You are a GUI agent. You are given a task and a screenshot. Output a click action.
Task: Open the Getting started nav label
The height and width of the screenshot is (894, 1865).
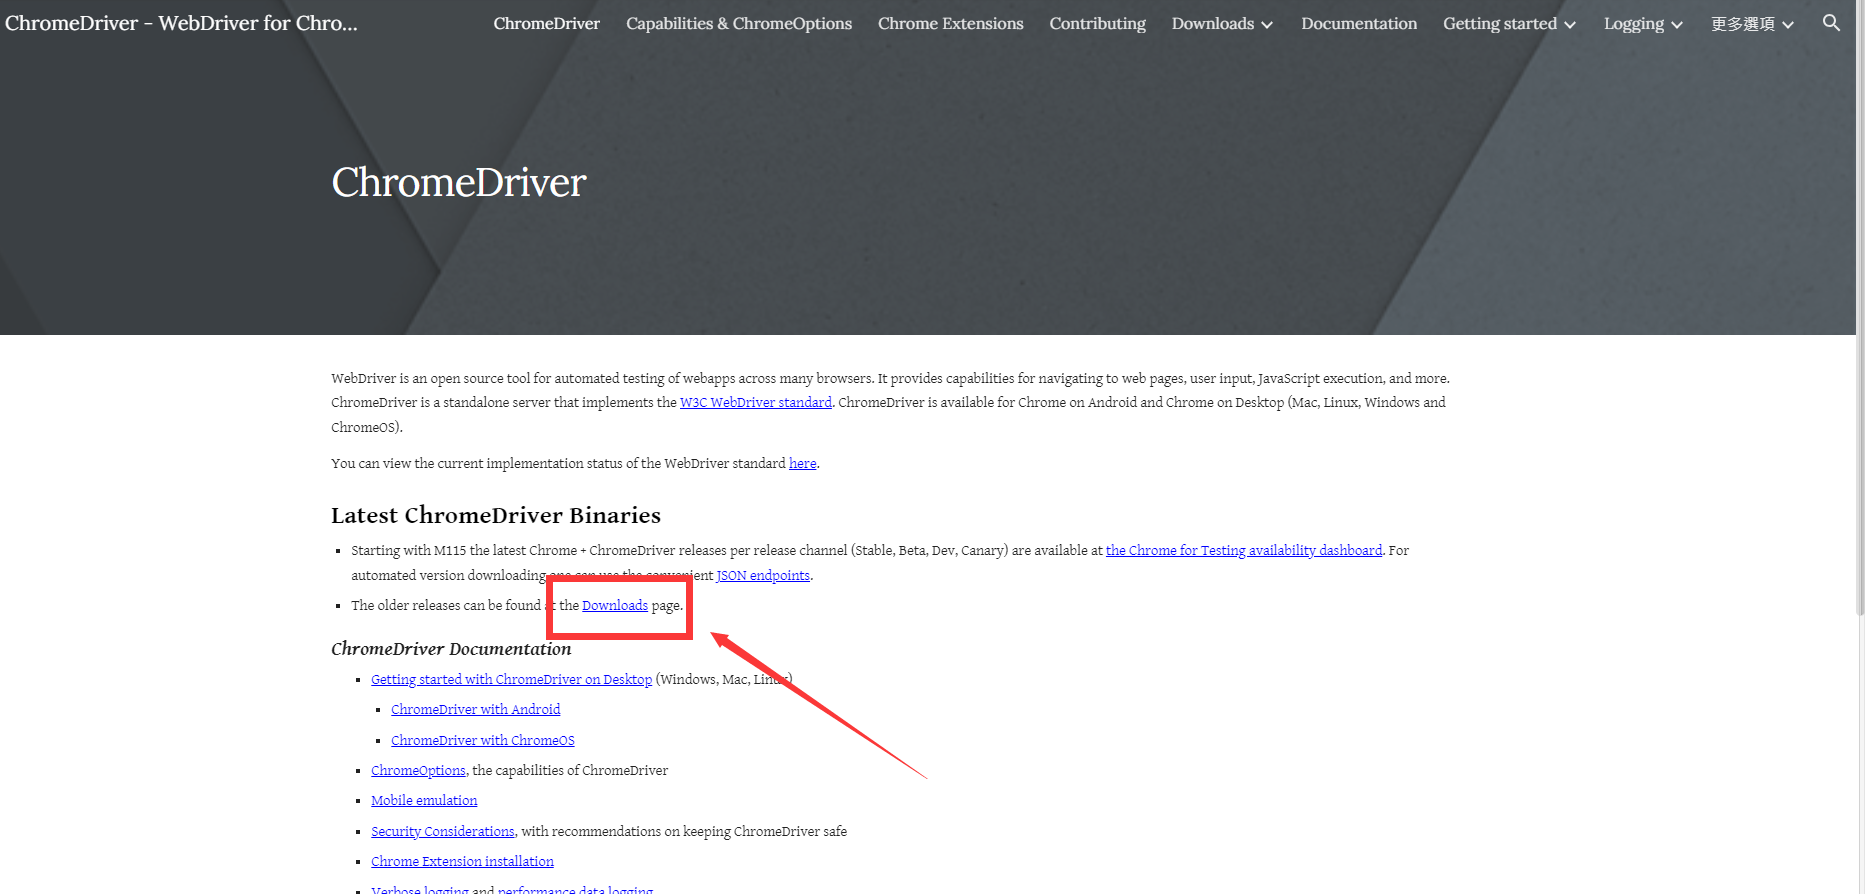click(1500, 23)
